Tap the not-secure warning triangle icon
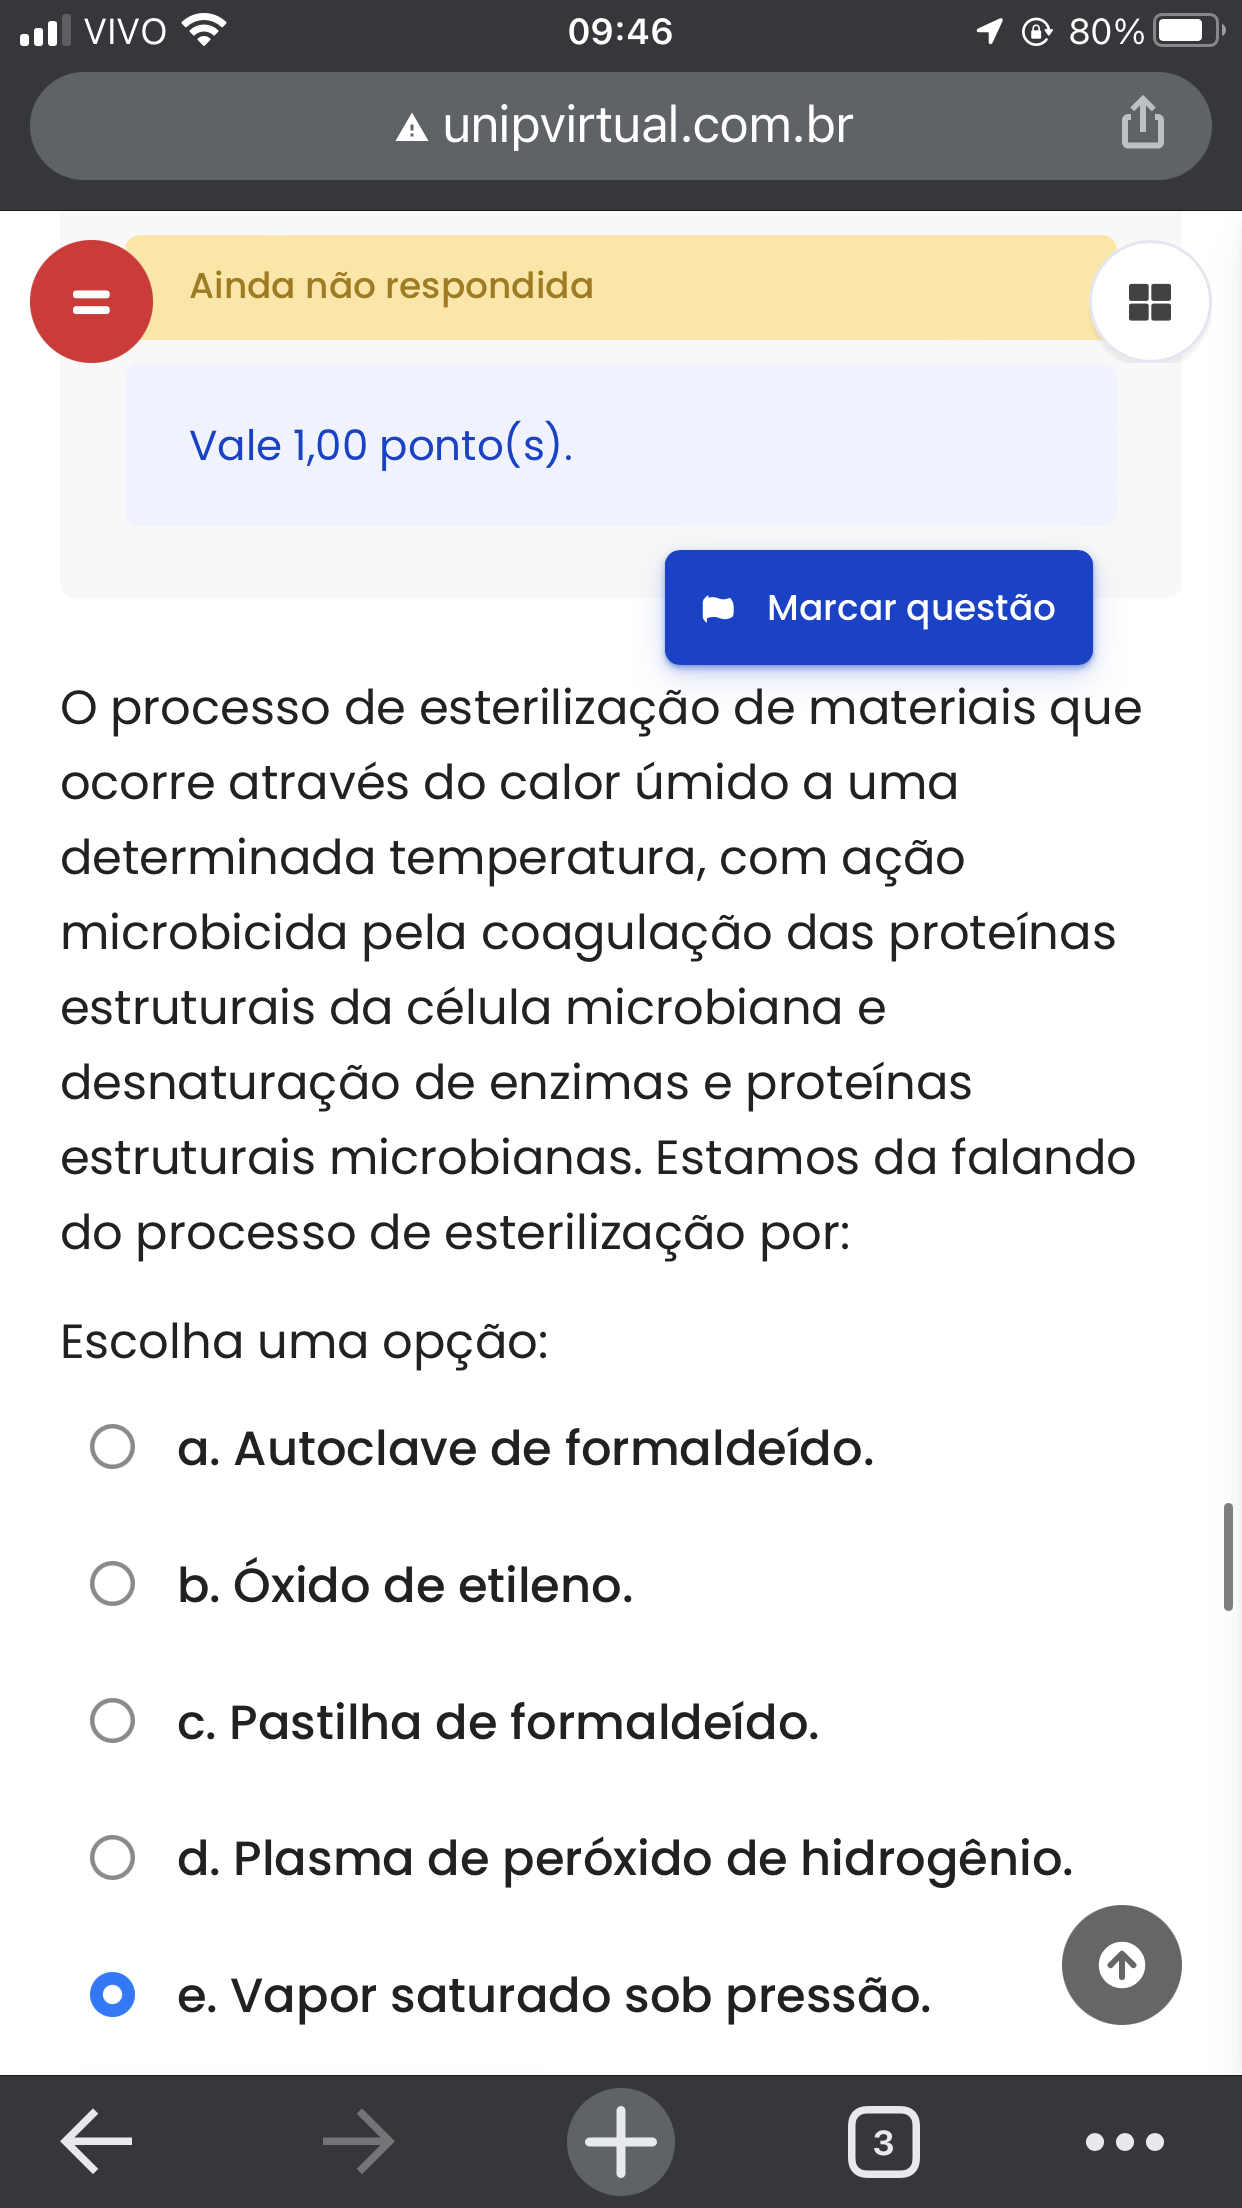This screenshot has width=1242, height=2208. point(412,128)
